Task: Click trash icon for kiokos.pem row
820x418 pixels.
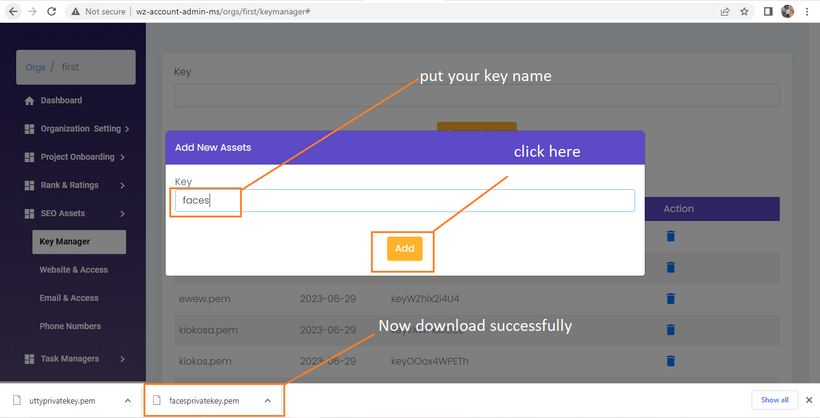Action: point(671,361)
